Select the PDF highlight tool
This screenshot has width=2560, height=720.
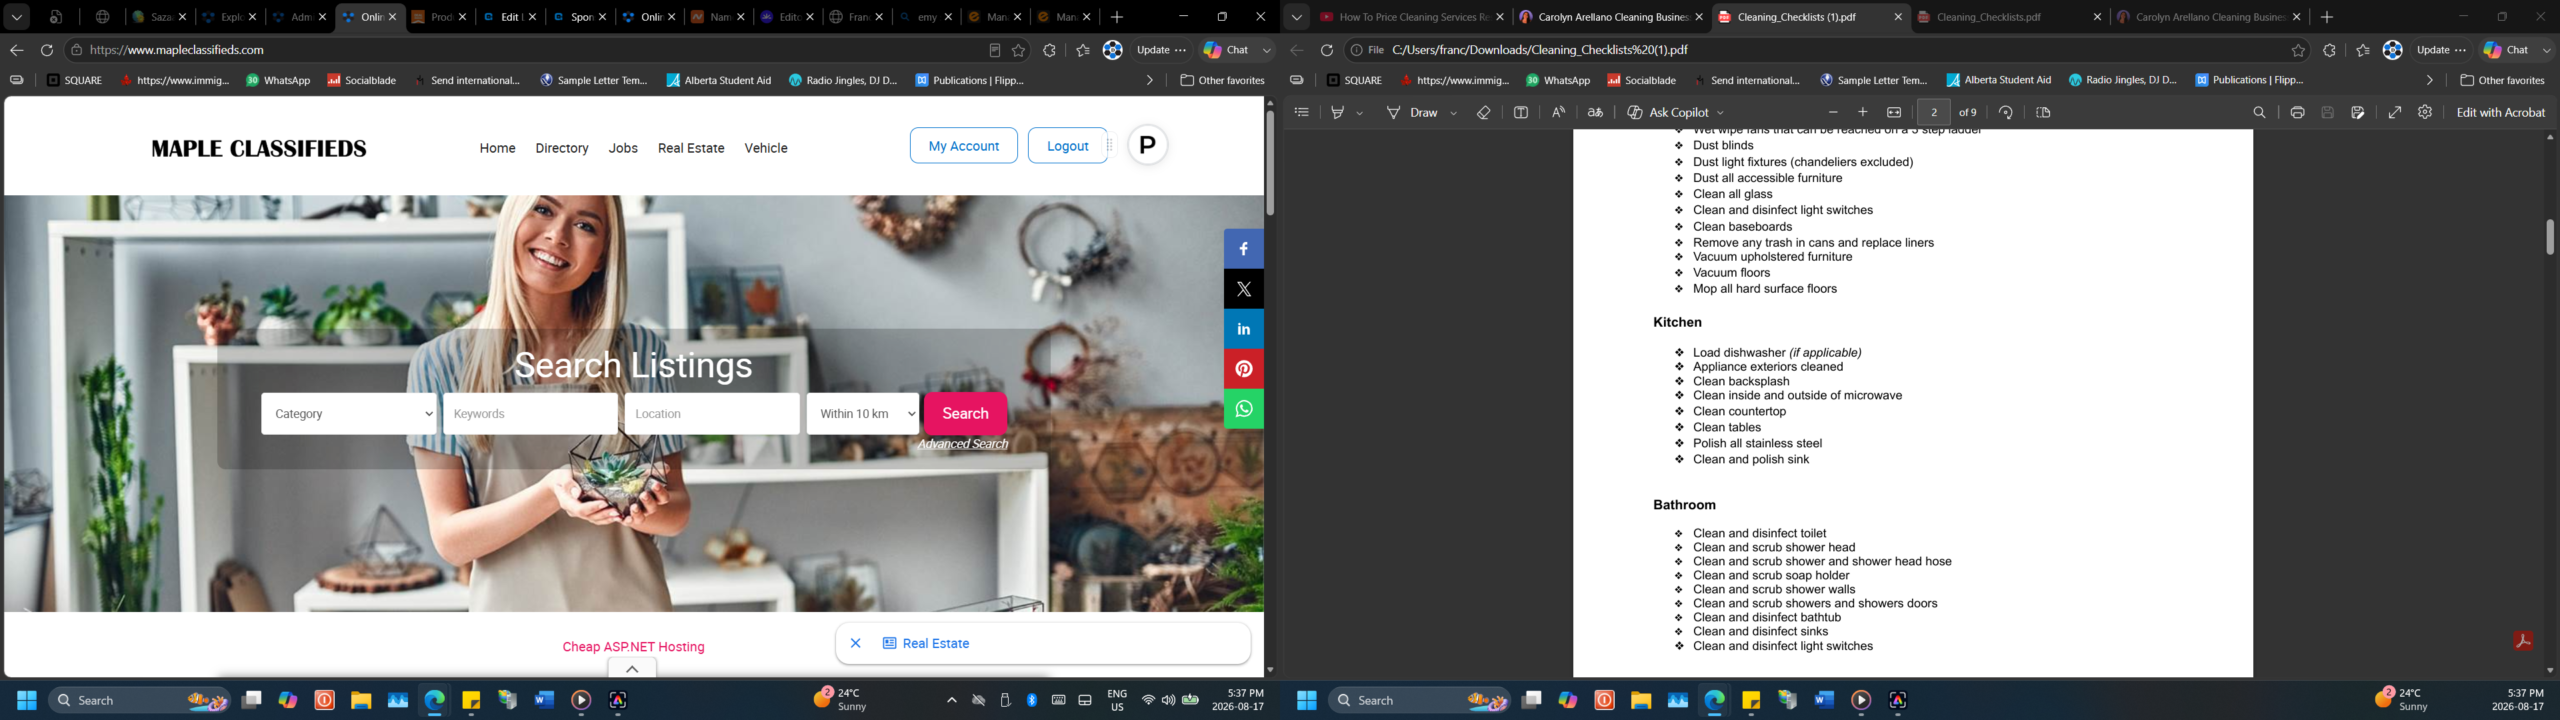point(1338,112)
